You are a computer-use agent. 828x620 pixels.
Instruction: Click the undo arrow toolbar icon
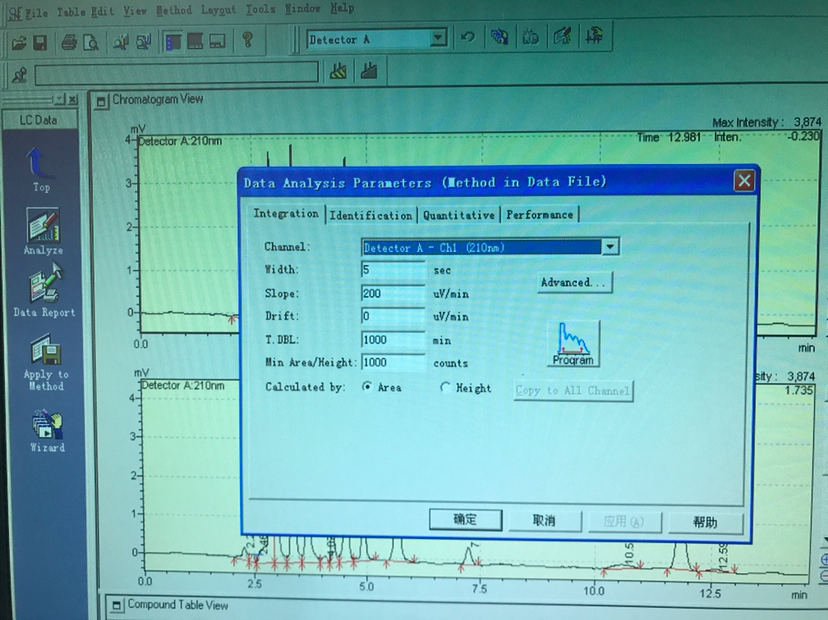[x=467, y=36]
